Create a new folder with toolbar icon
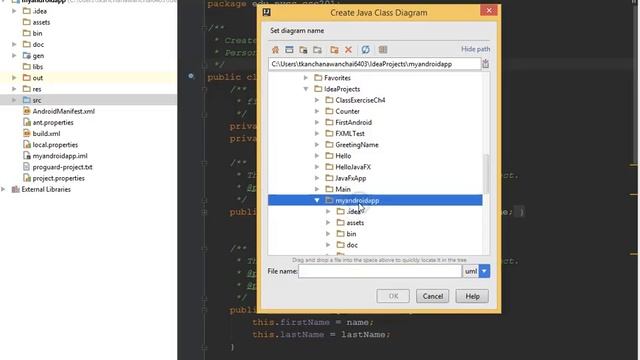The height and width of the screenshot is (360, 640). [x=334, y=50]
